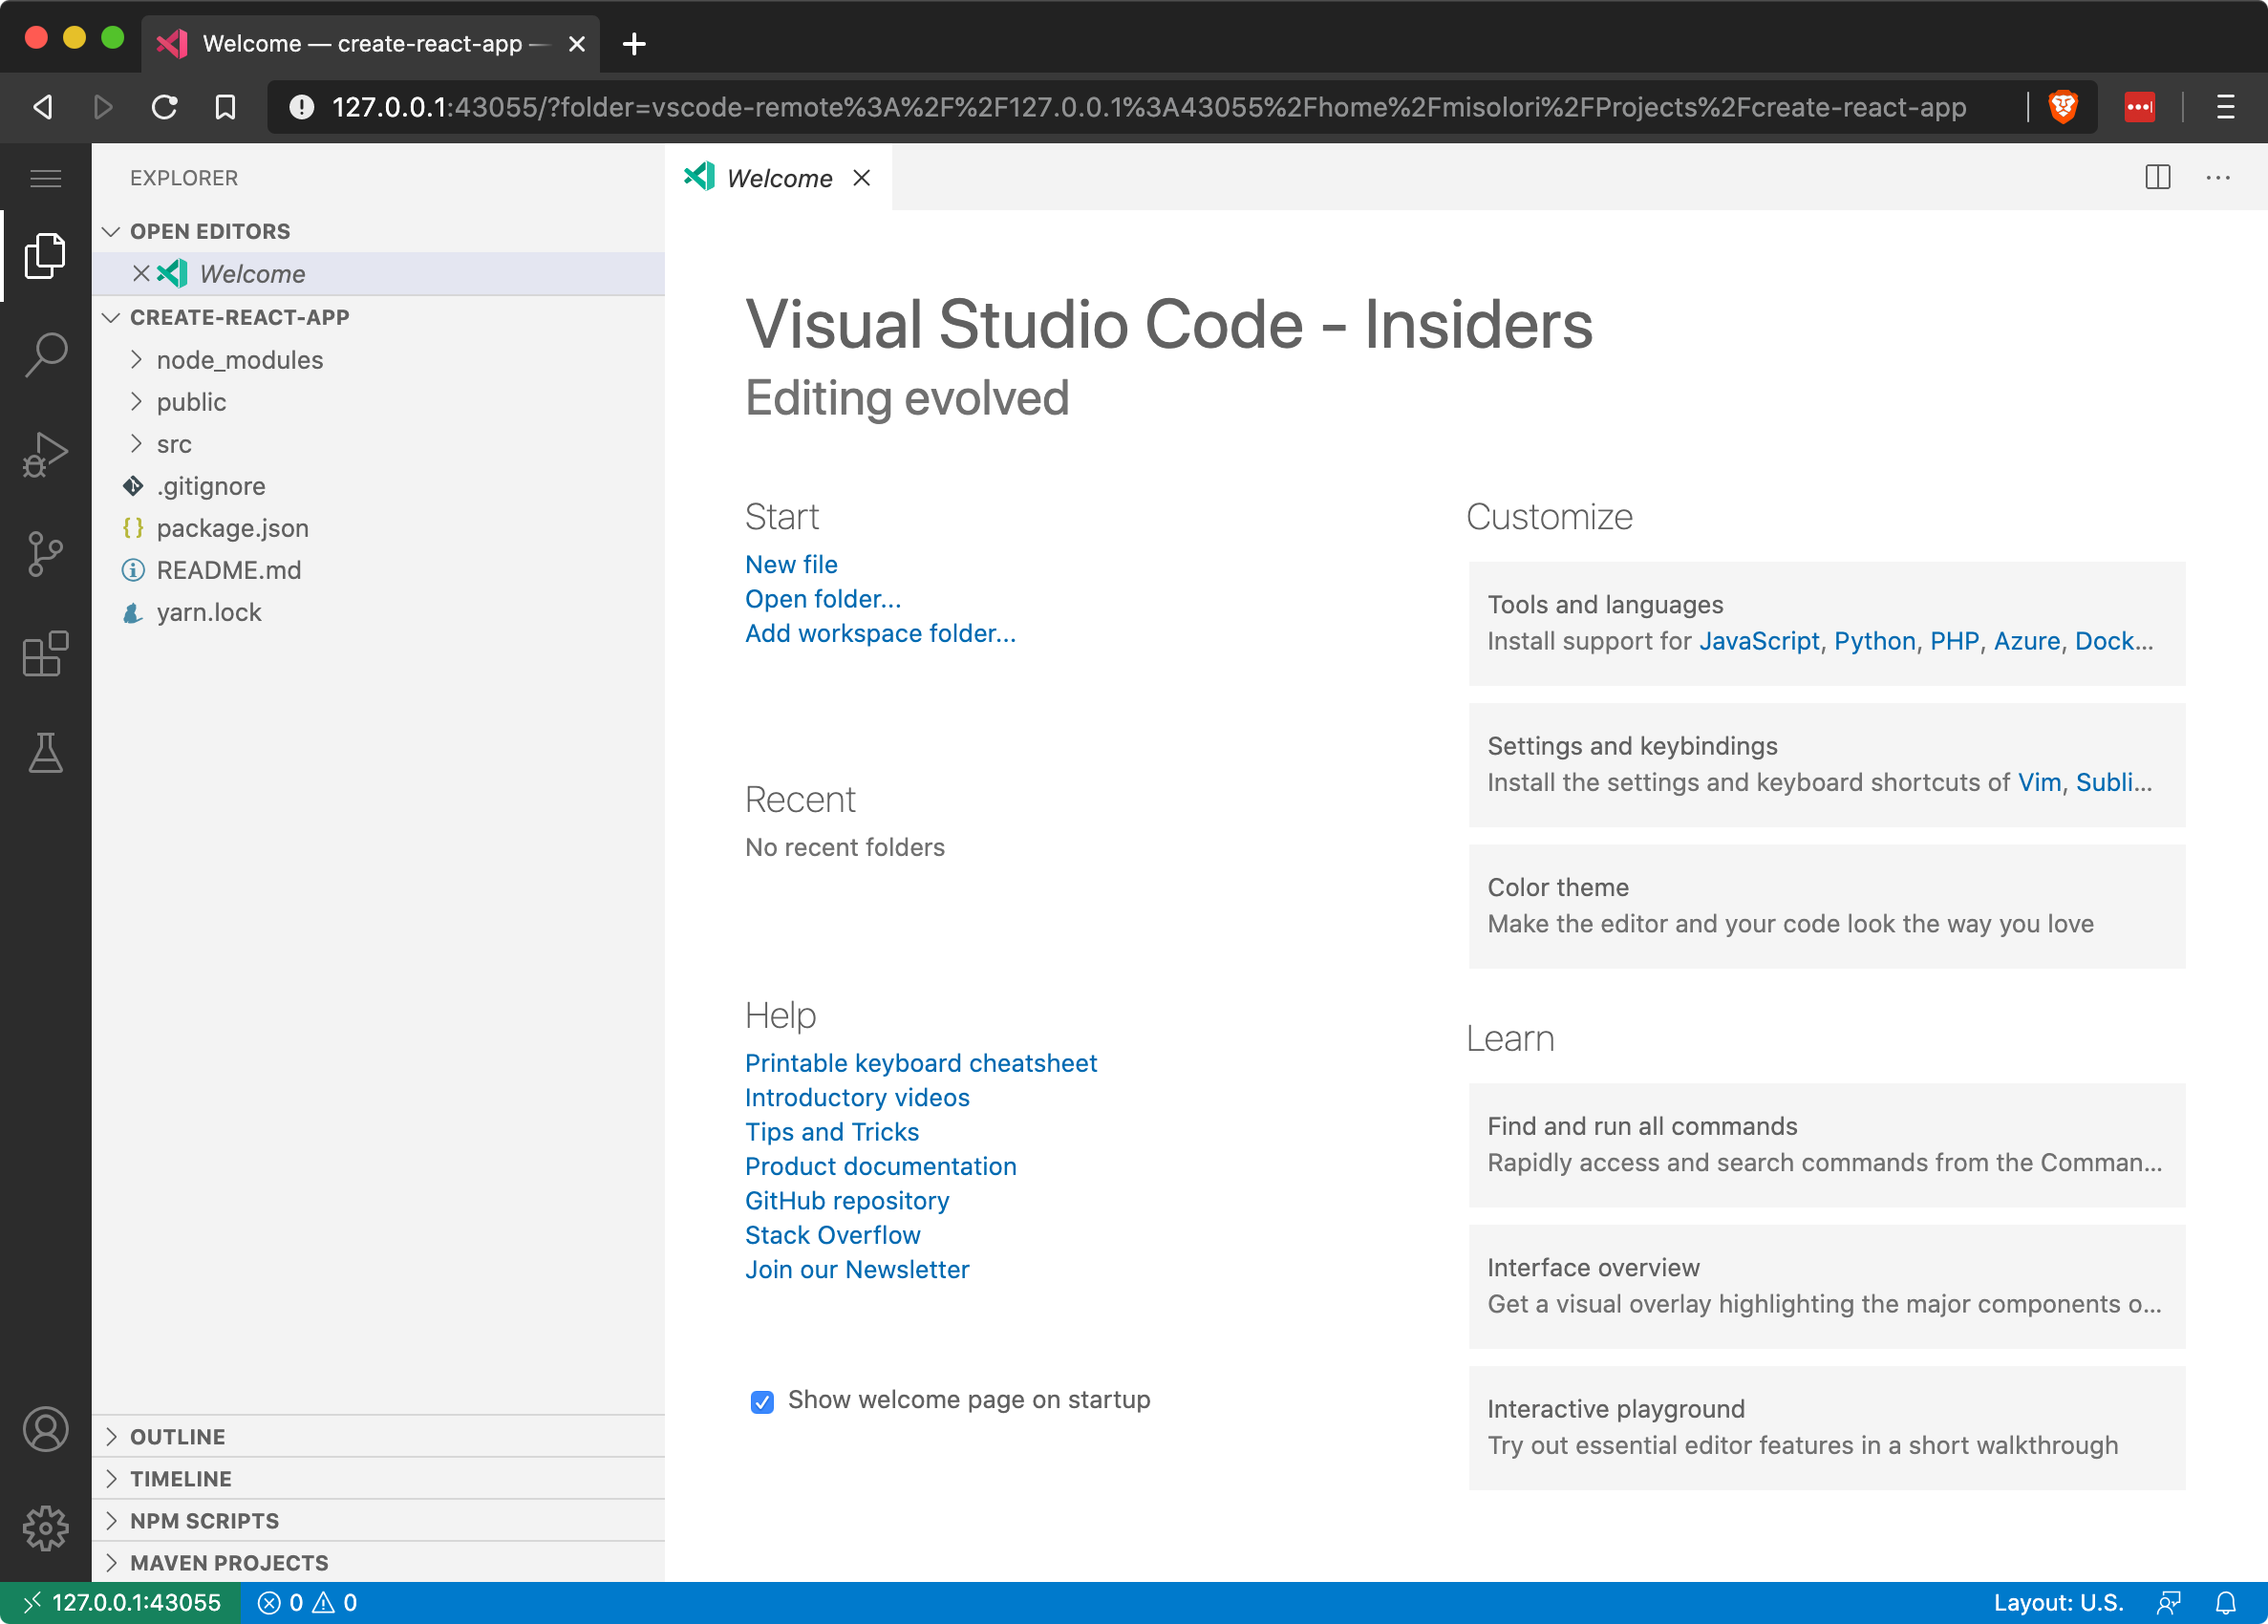Viewport: 2268px width, 1624px height.
Task: Expand the NPM SCRIPTS section
Action: [x=204, y=1520]
